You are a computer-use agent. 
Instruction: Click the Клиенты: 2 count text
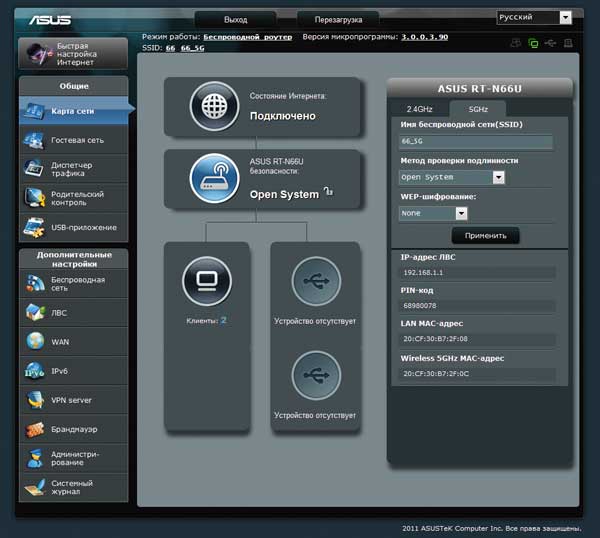(206, 321)
